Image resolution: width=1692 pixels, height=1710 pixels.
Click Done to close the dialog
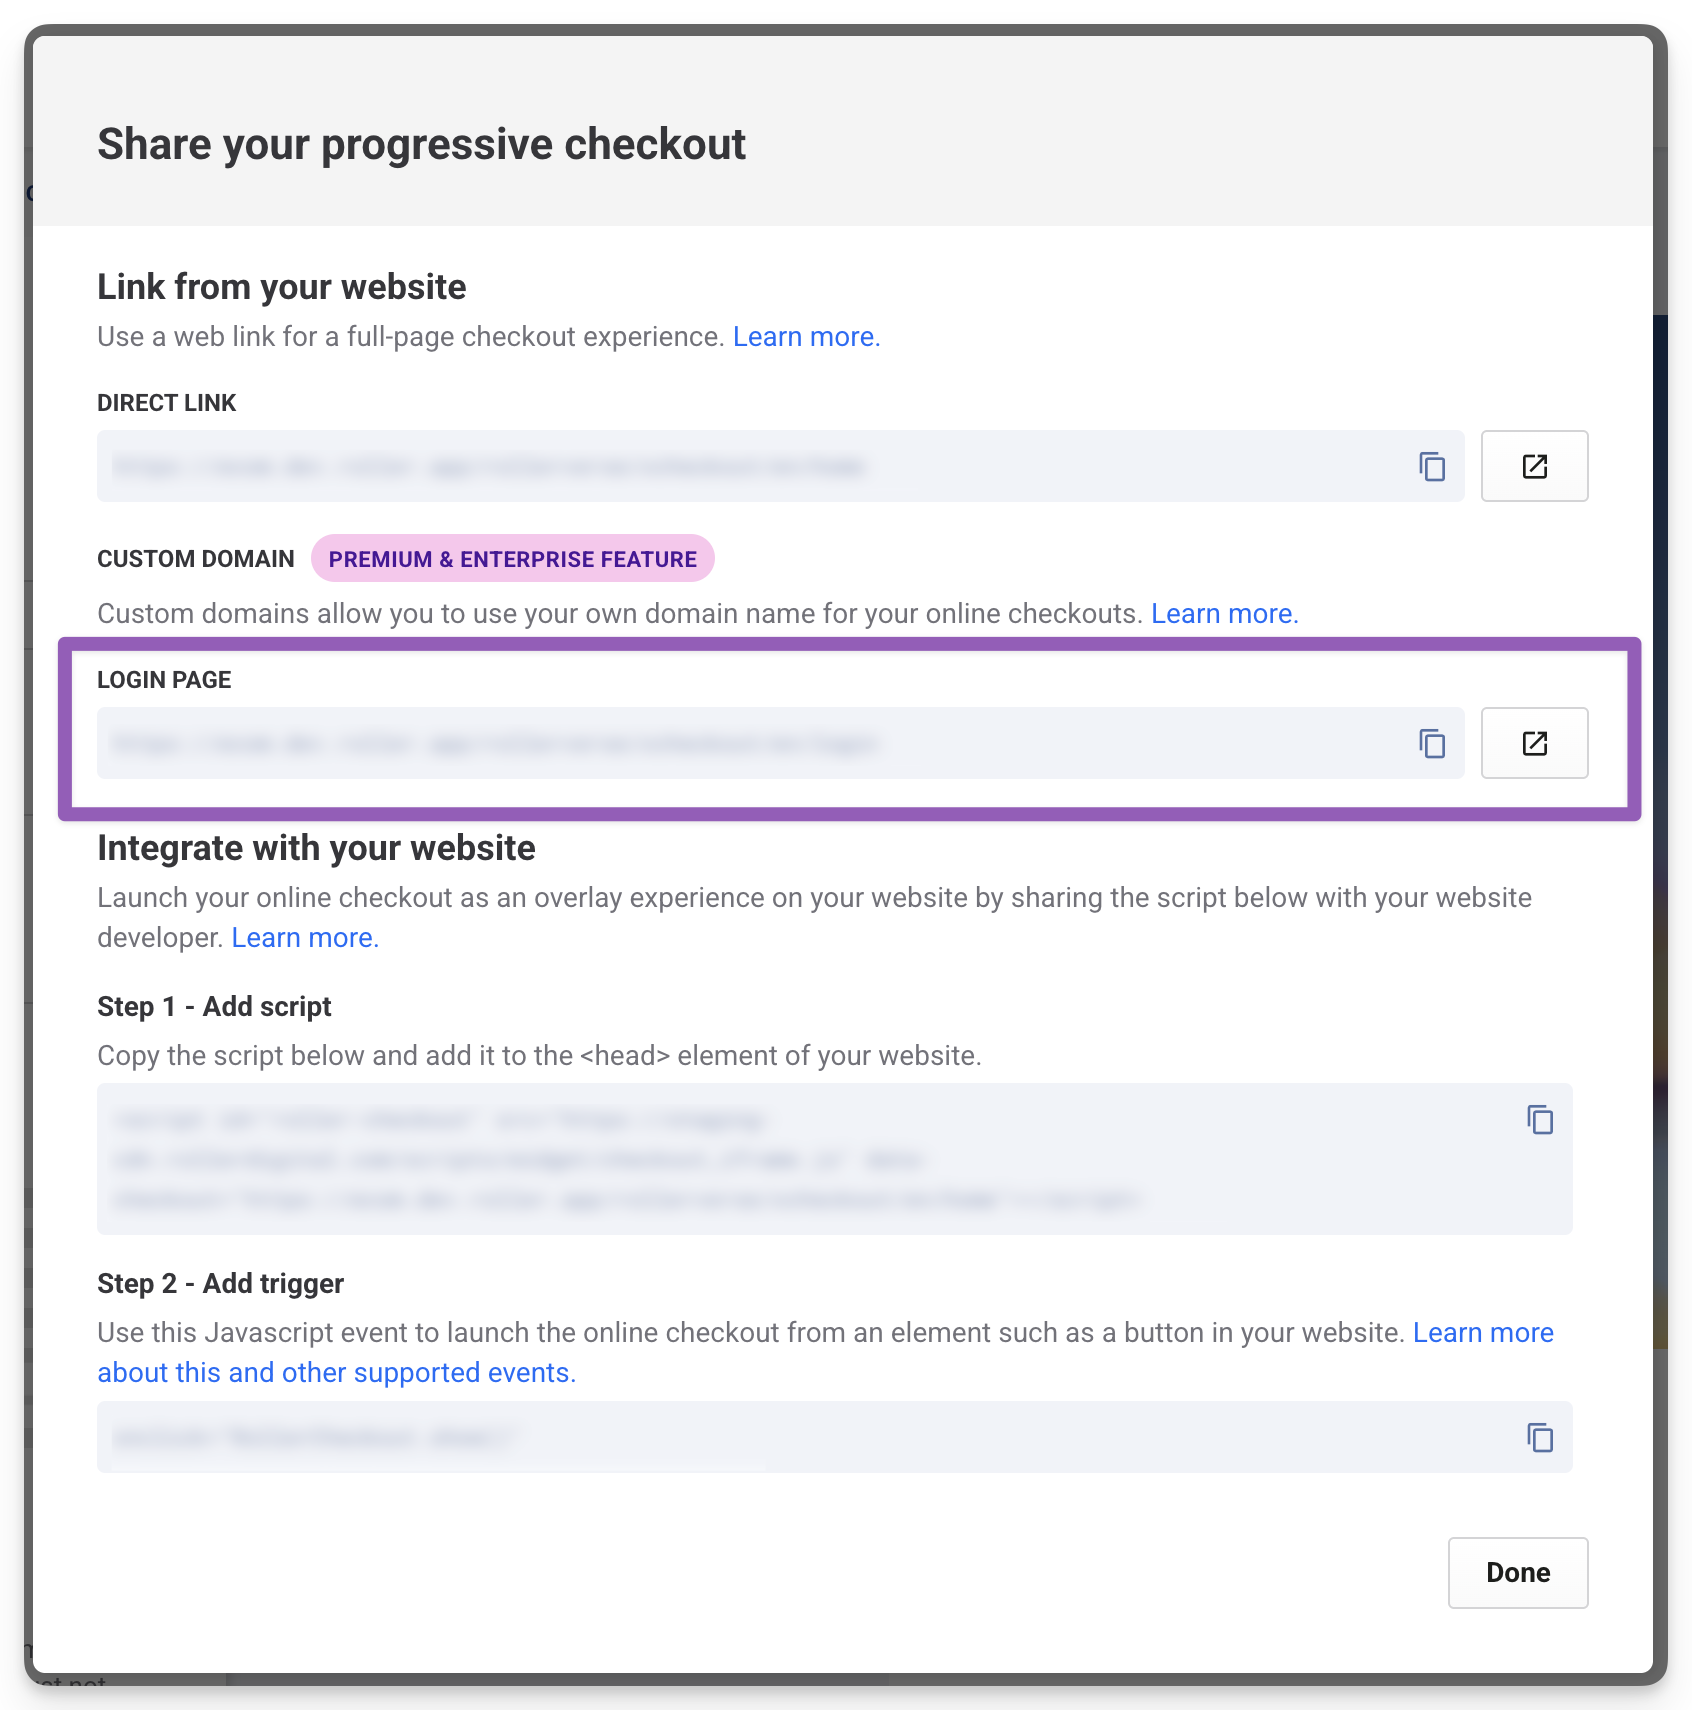[1517, 1573]
